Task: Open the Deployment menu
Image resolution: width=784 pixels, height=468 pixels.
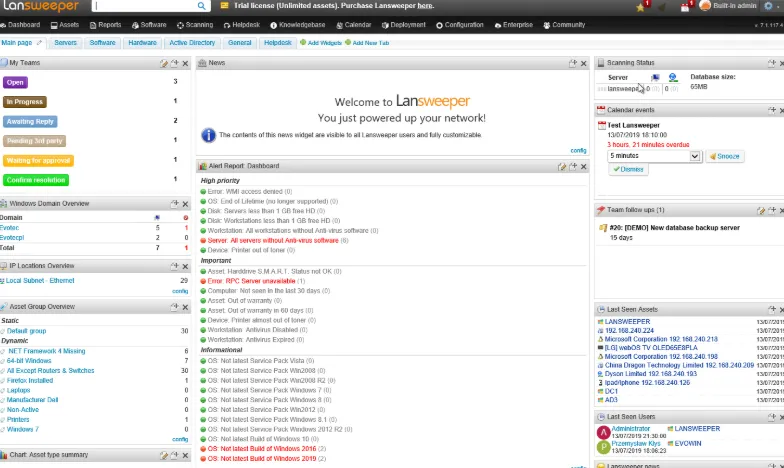Action: coord(404,25)
